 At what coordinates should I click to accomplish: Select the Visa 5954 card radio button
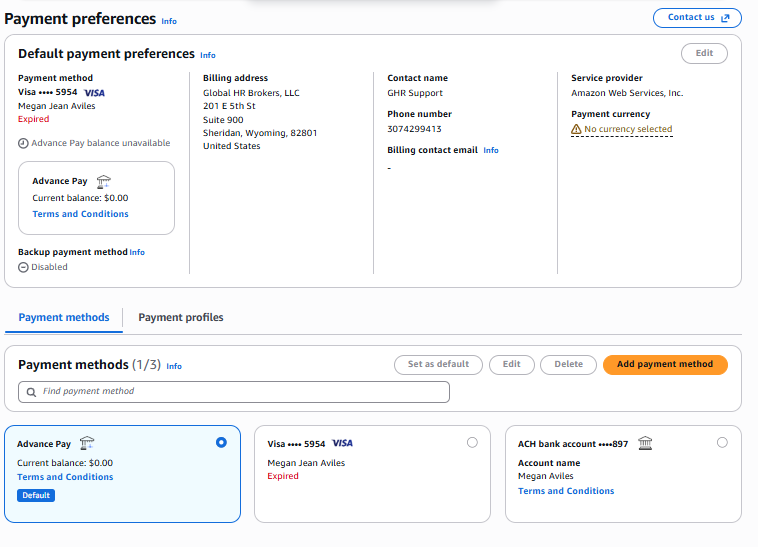[x=472, y=443]
